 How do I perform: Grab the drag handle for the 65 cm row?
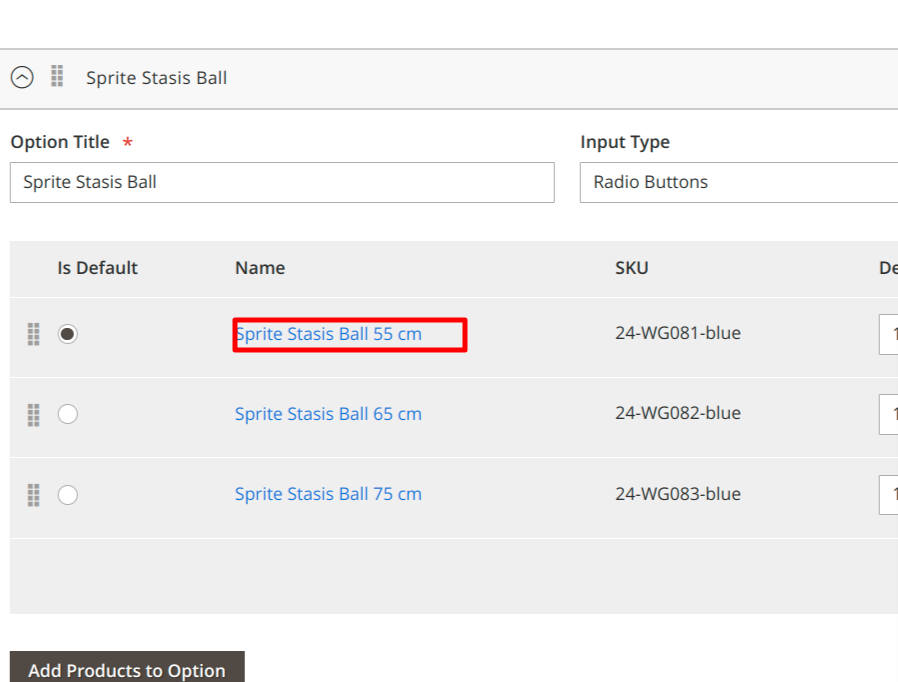(33, 413)
